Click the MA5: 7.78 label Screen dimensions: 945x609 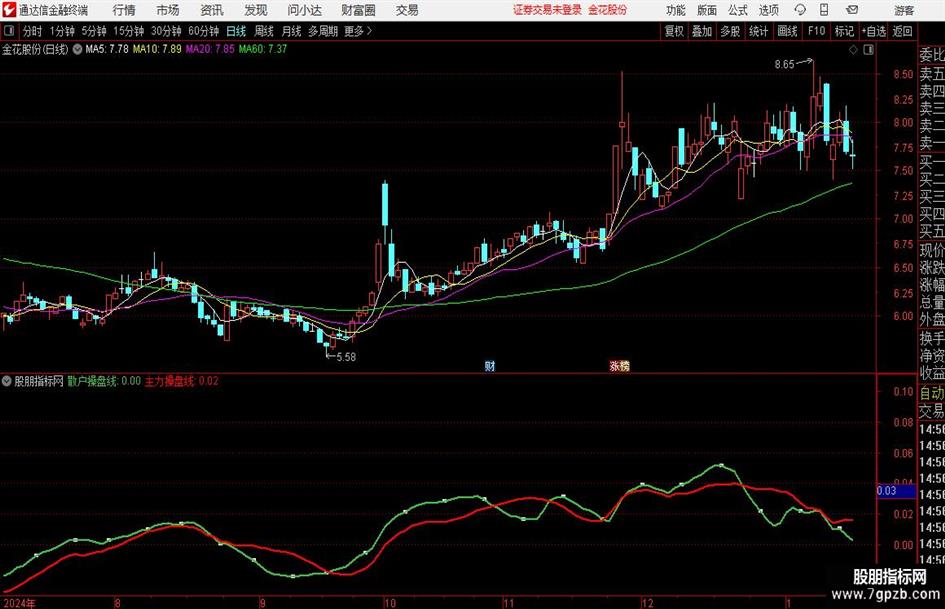(107, 49)
